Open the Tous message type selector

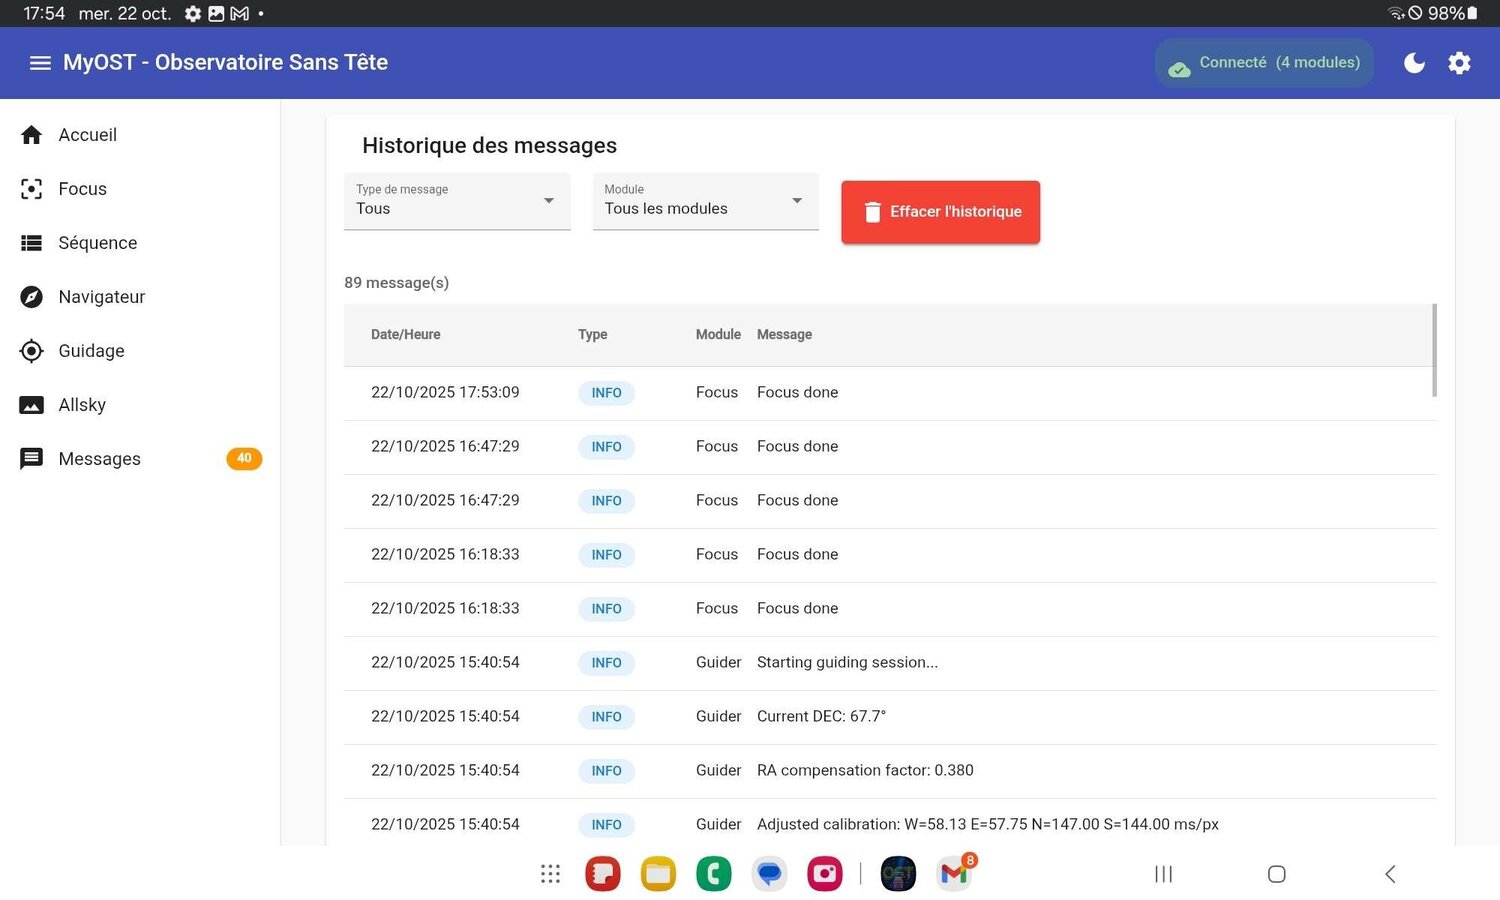(456, 208)
